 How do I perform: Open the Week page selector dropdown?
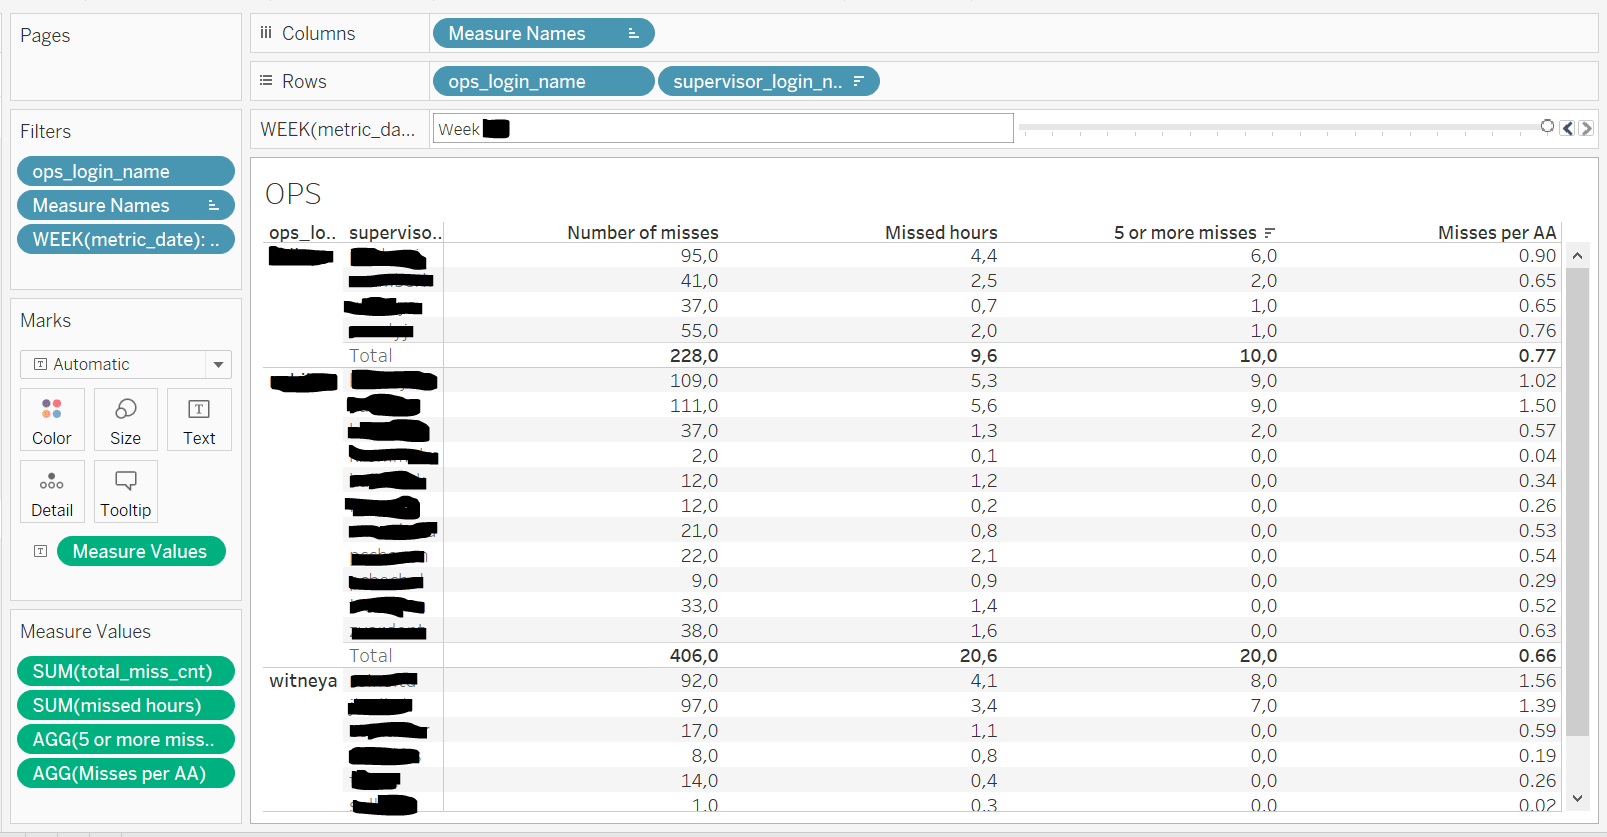click(723, 128)
